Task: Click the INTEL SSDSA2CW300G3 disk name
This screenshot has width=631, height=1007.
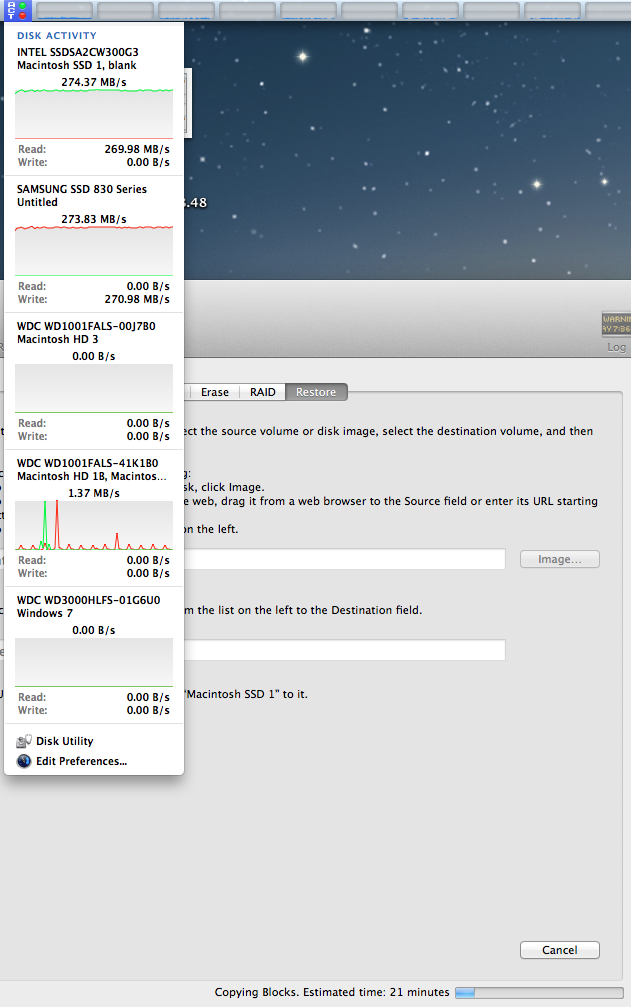Action: pyautogui.click(x=78, y=52)
